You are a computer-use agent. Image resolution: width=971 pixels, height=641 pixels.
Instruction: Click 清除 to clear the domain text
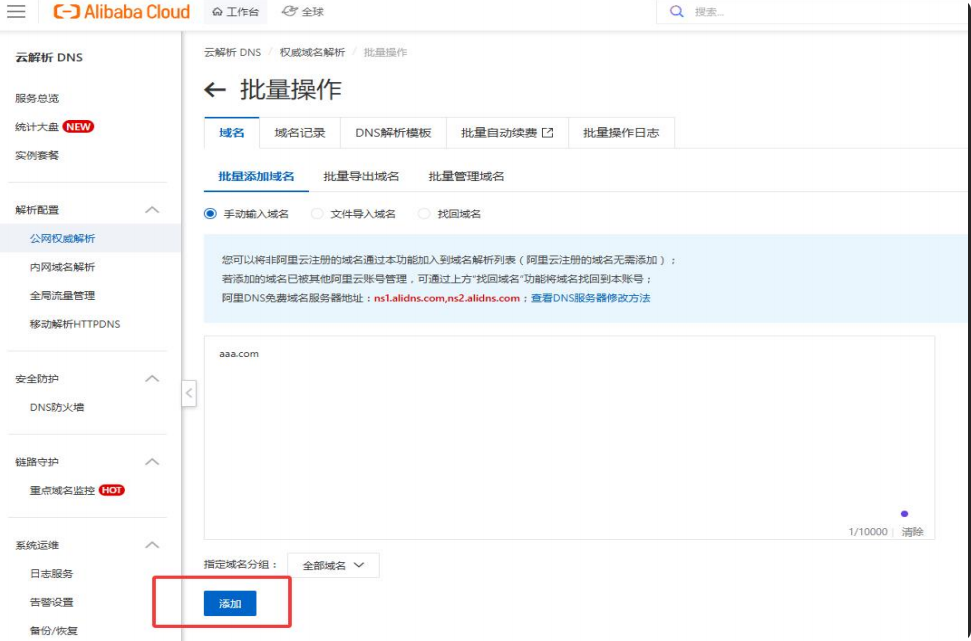(912, 532)
